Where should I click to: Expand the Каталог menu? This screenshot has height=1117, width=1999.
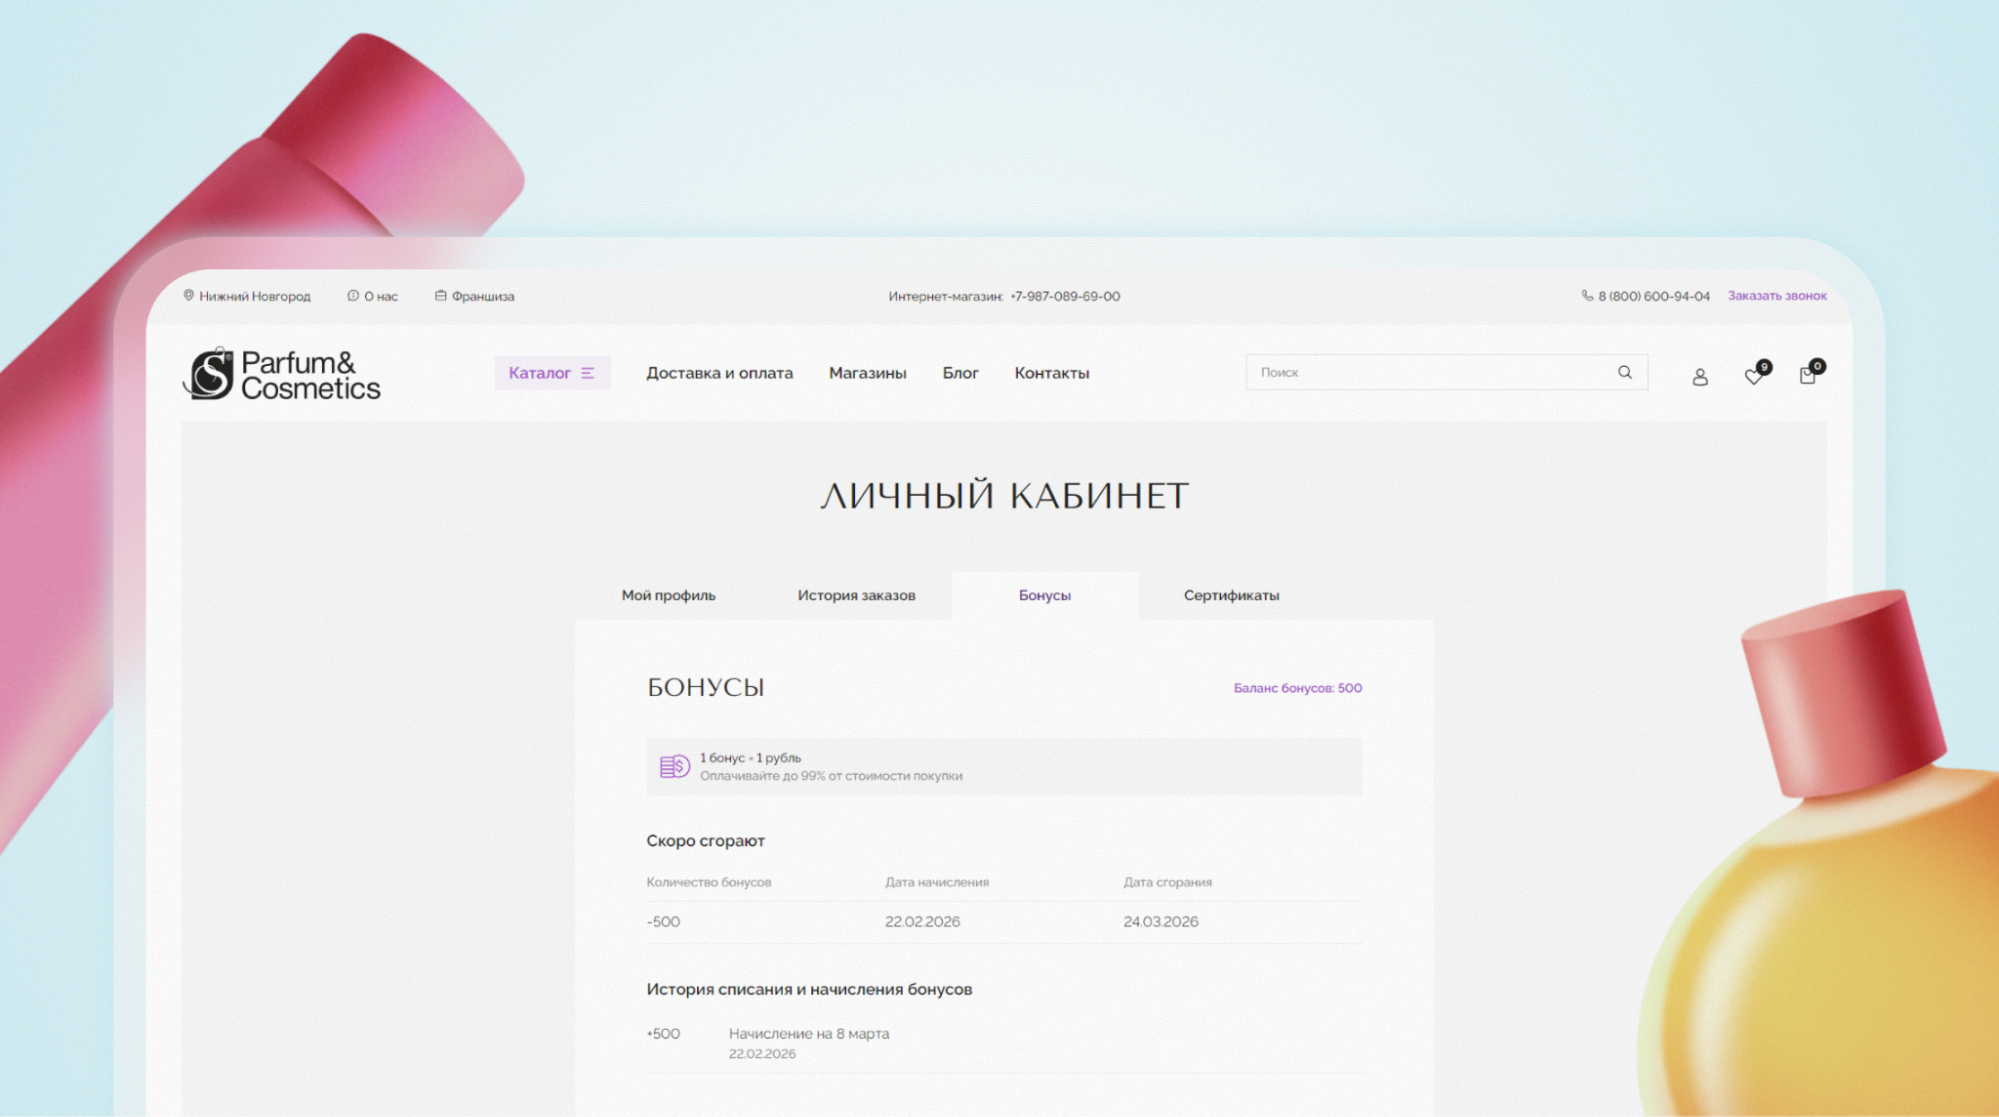[x=551, y=373]
